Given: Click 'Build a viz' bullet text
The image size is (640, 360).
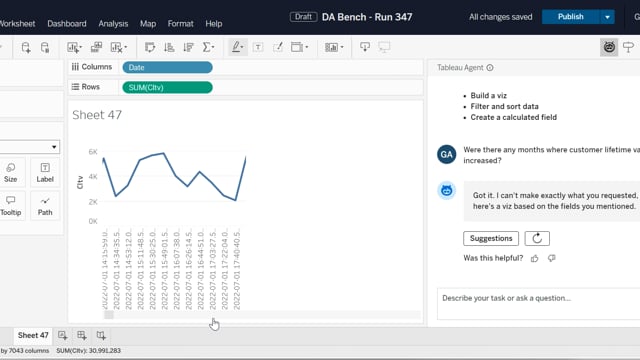Looking at the screenshot, I should [x=489, y=96].
